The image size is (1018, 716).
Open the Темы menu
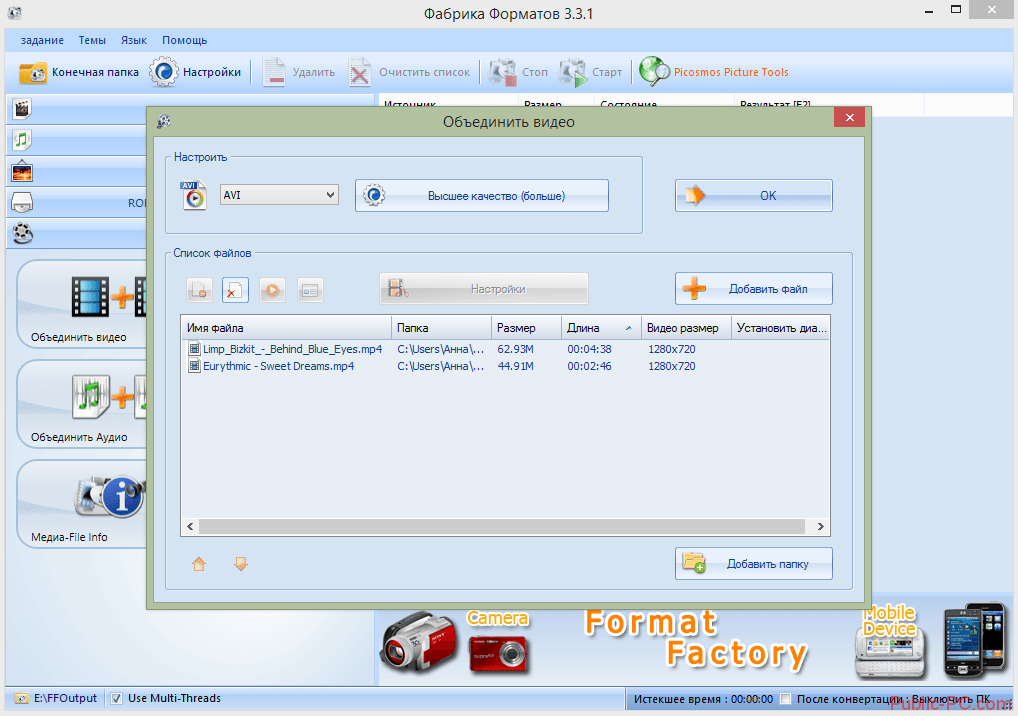point(92,40)
